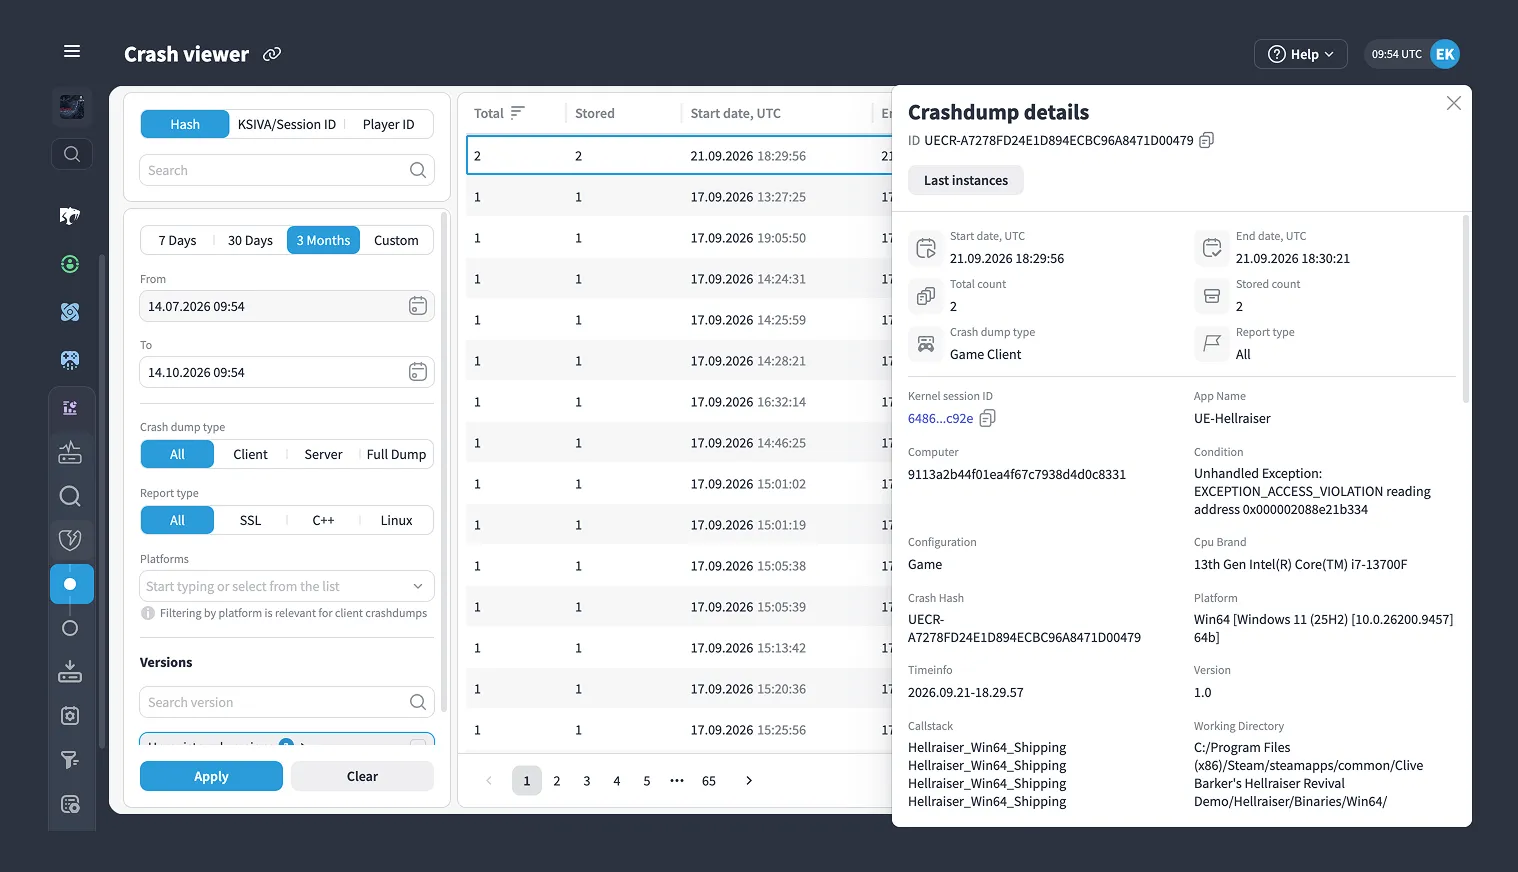Screen dimensions: 1518x872
Task: Open the Last instances tab
Action: 966,180
